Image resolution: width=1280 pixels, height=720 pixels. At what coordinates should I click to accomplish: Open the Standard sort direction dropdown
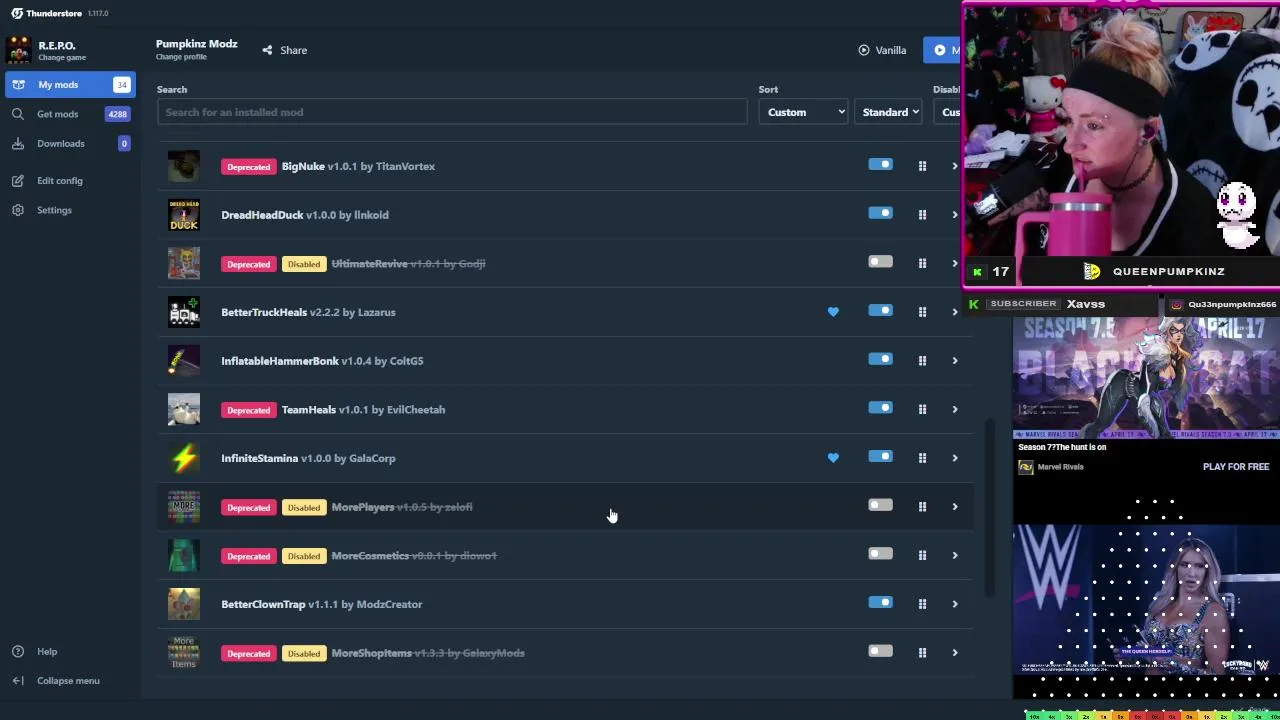point(890,112)
